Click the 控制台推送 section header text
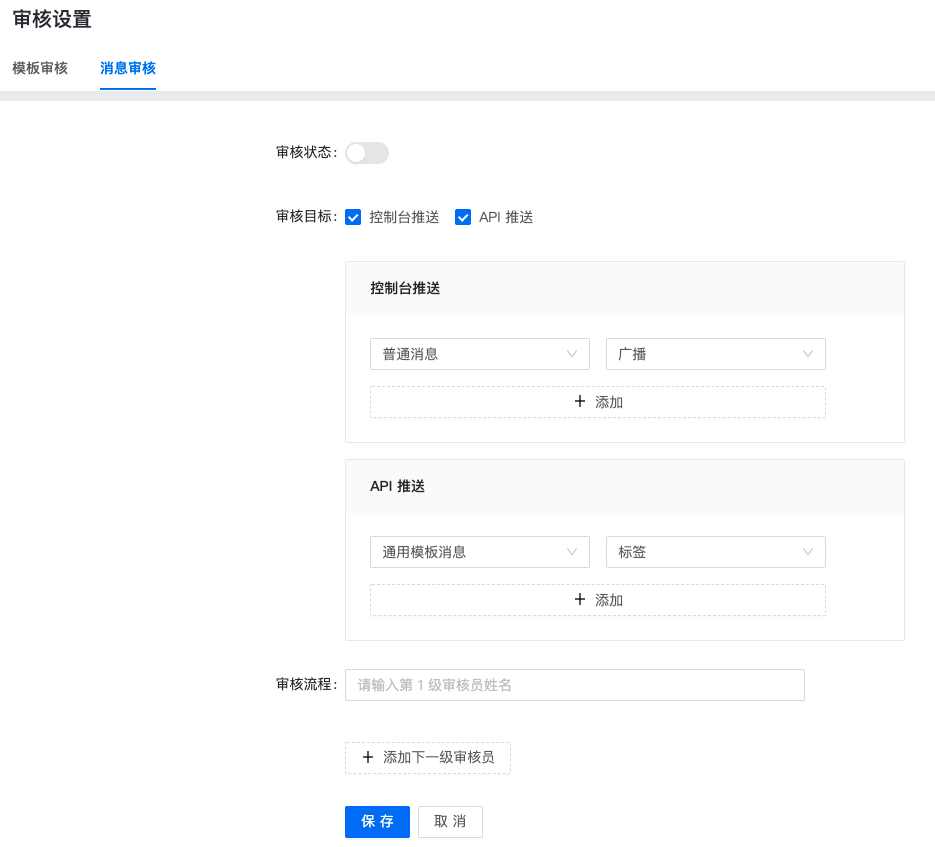The height and width of the screenshot is (847, 935). coord(405,289)
